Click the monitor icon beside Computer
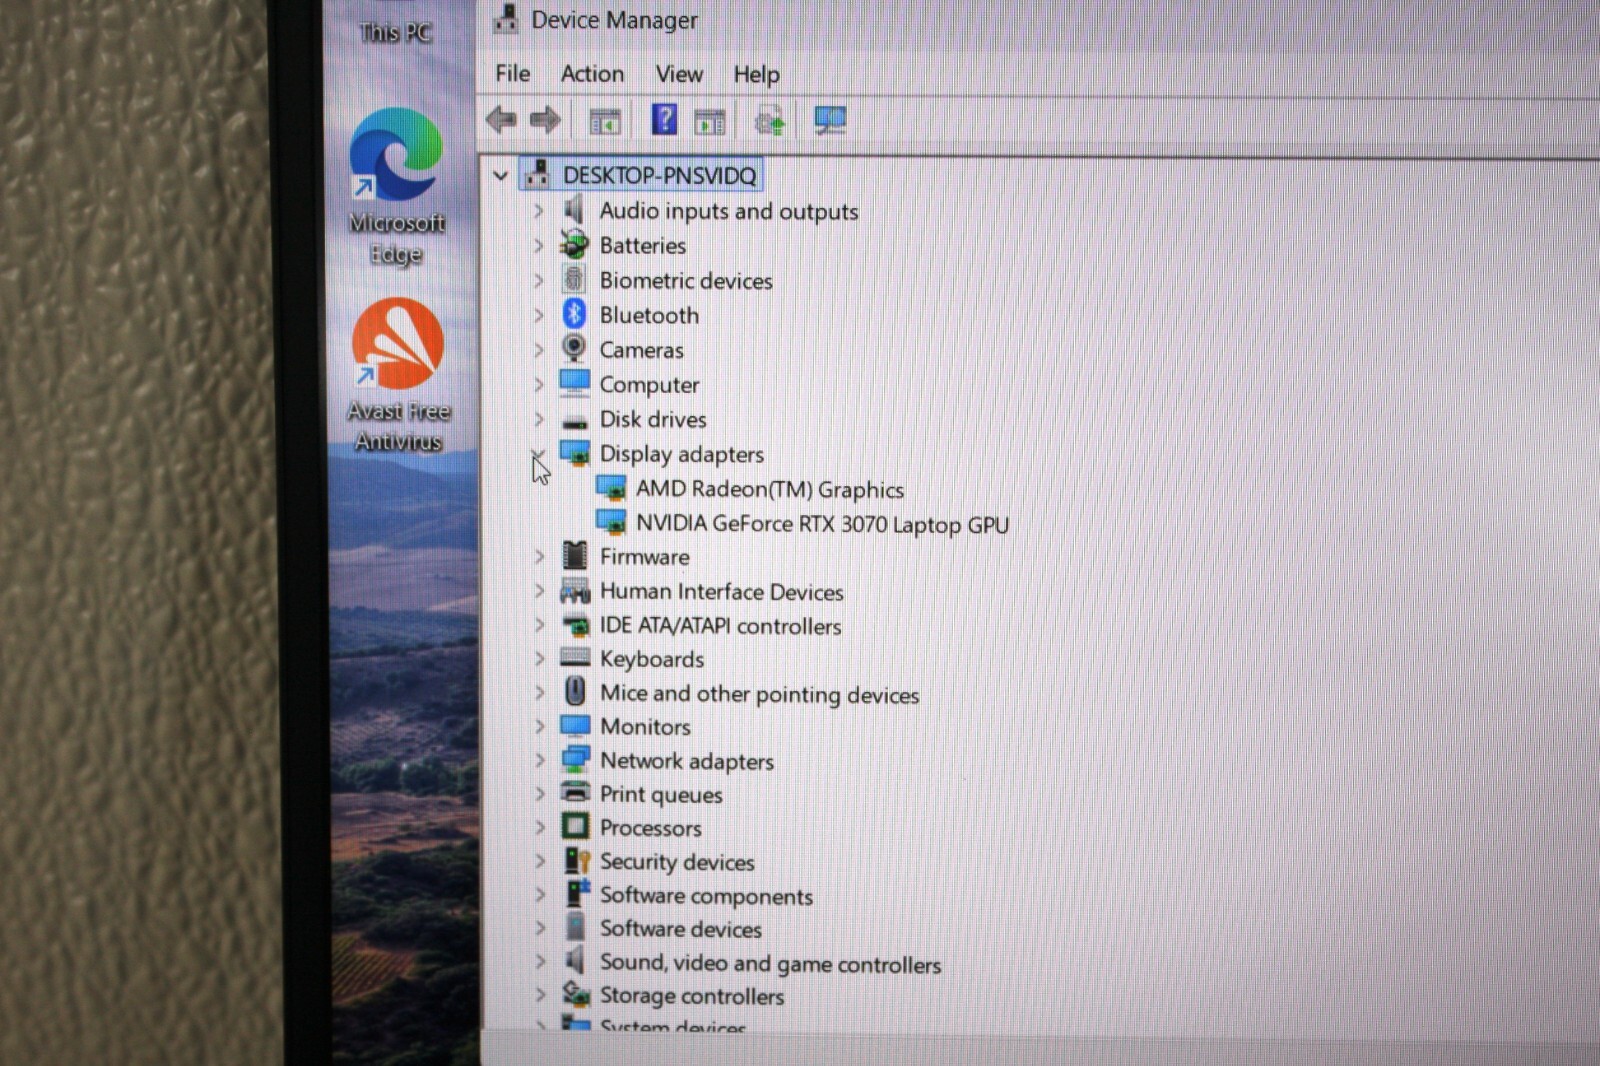 575,383
